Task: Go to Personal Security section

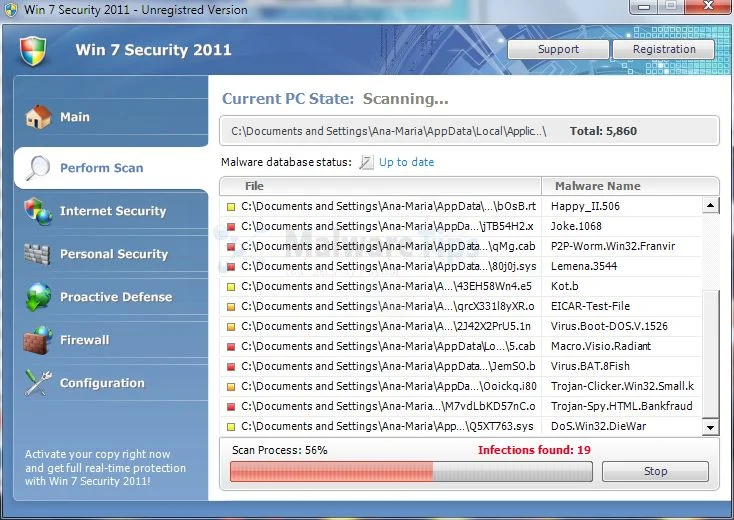Action: (x=111, y=254)
